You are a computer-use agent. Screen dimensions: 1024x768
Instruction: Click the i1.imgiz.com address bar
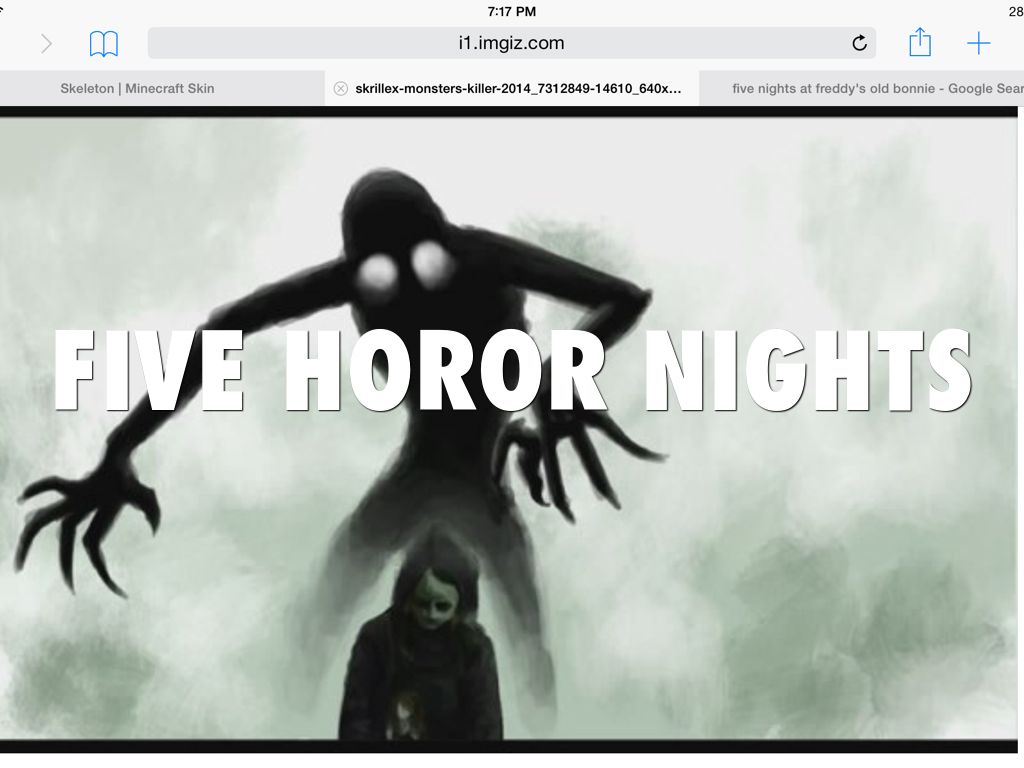[510, 43]
